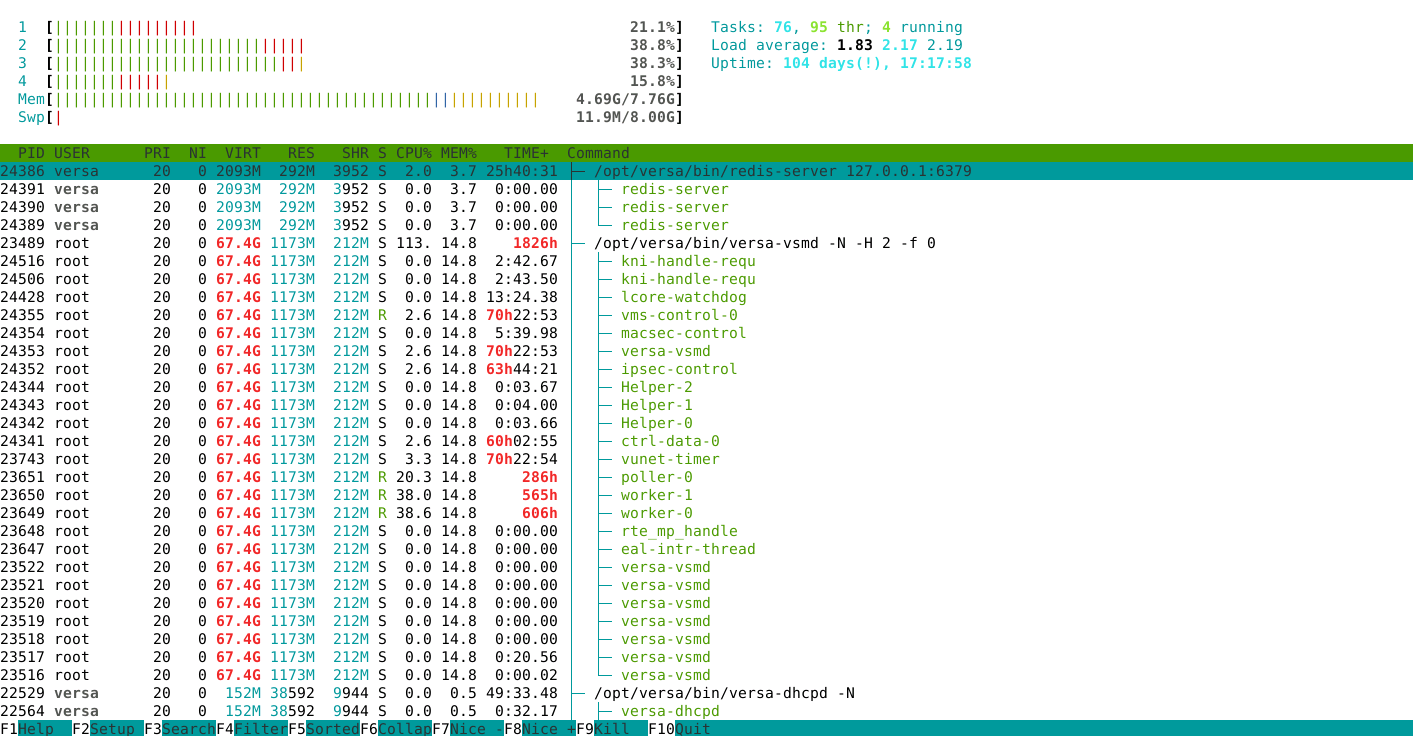Sort by the USER column header

pos(72,153)
